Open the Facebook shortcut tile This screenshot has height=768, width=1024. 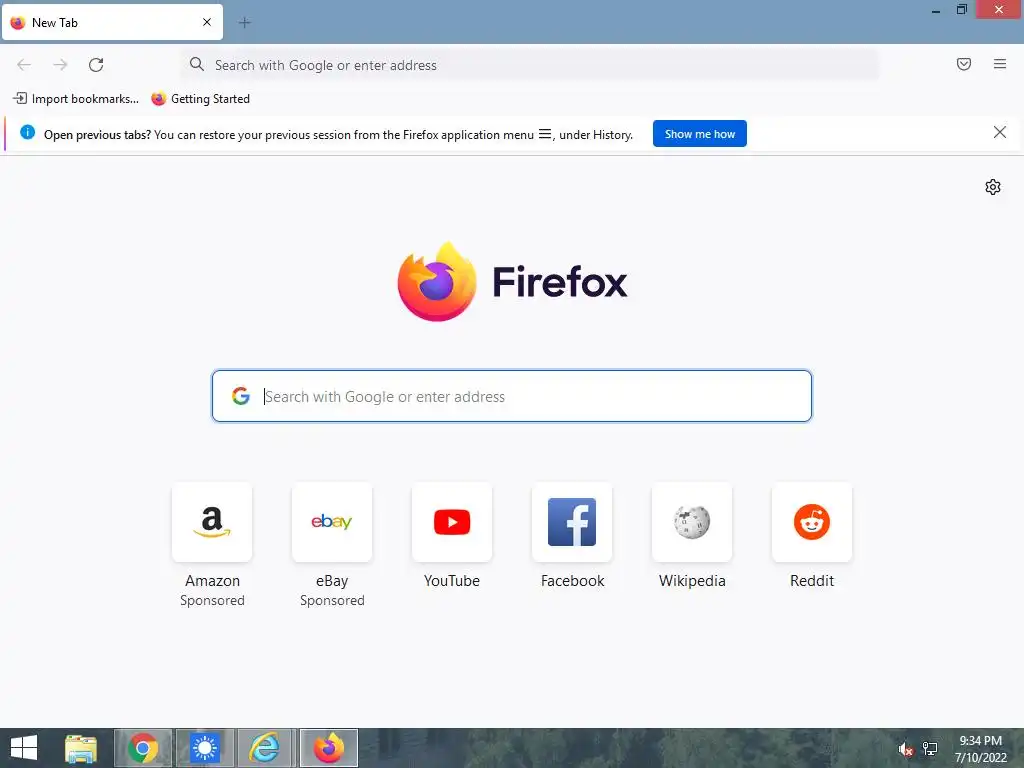(x=572, y=522)
